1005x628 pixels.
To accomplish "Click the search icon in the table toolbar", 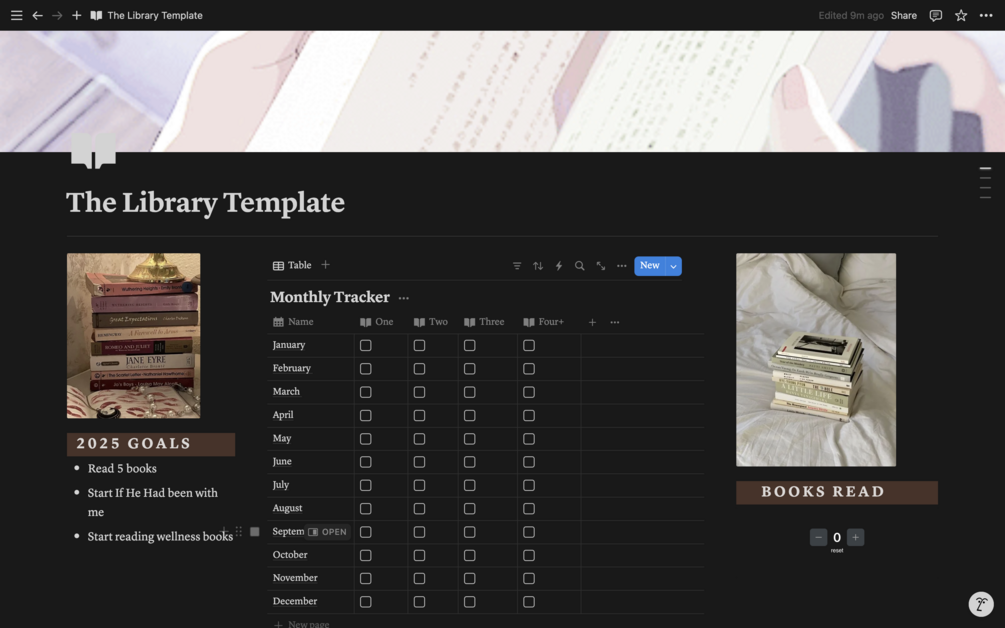I will (x=580, y=265).
